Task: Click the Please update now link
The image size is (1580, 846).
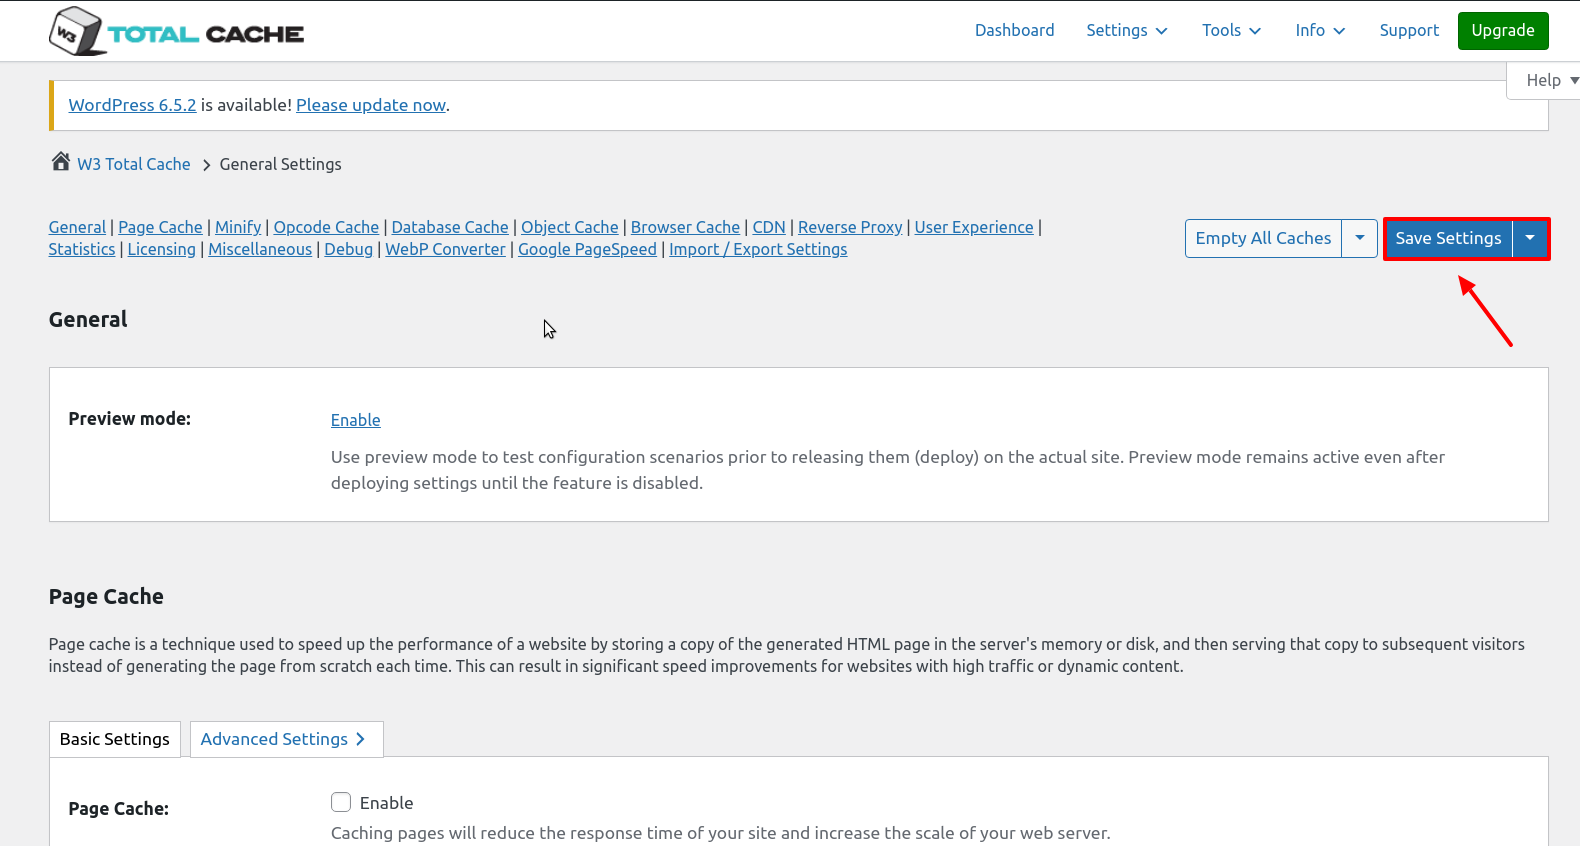Action: click(371, 105)
